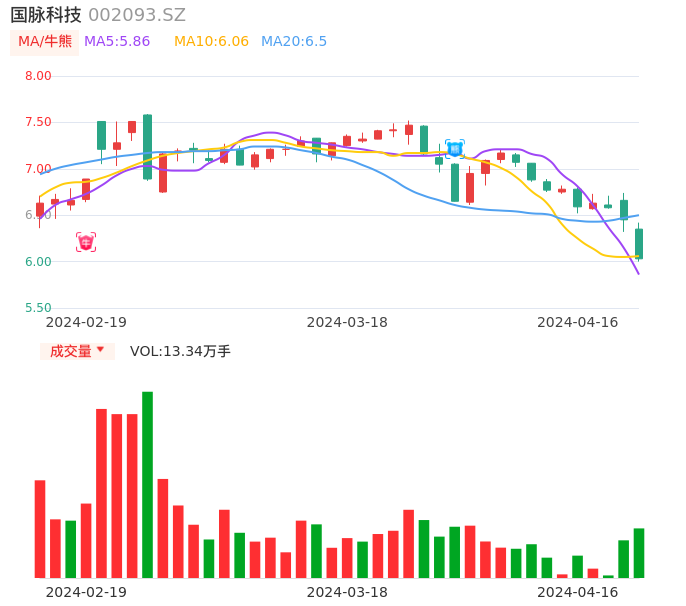Image resolution: width=686 pixels, height=606 pixels.
Task: Click the last green candlestick on the right
Action: 639,244
